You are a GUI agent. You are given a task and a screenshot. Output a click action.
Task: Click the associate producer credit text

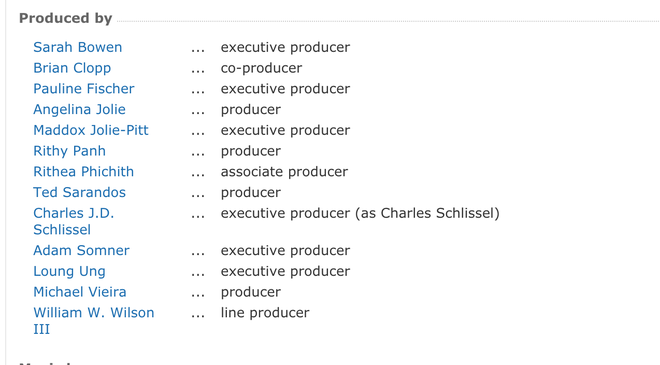pyautogui.click(x=284, y=172)
